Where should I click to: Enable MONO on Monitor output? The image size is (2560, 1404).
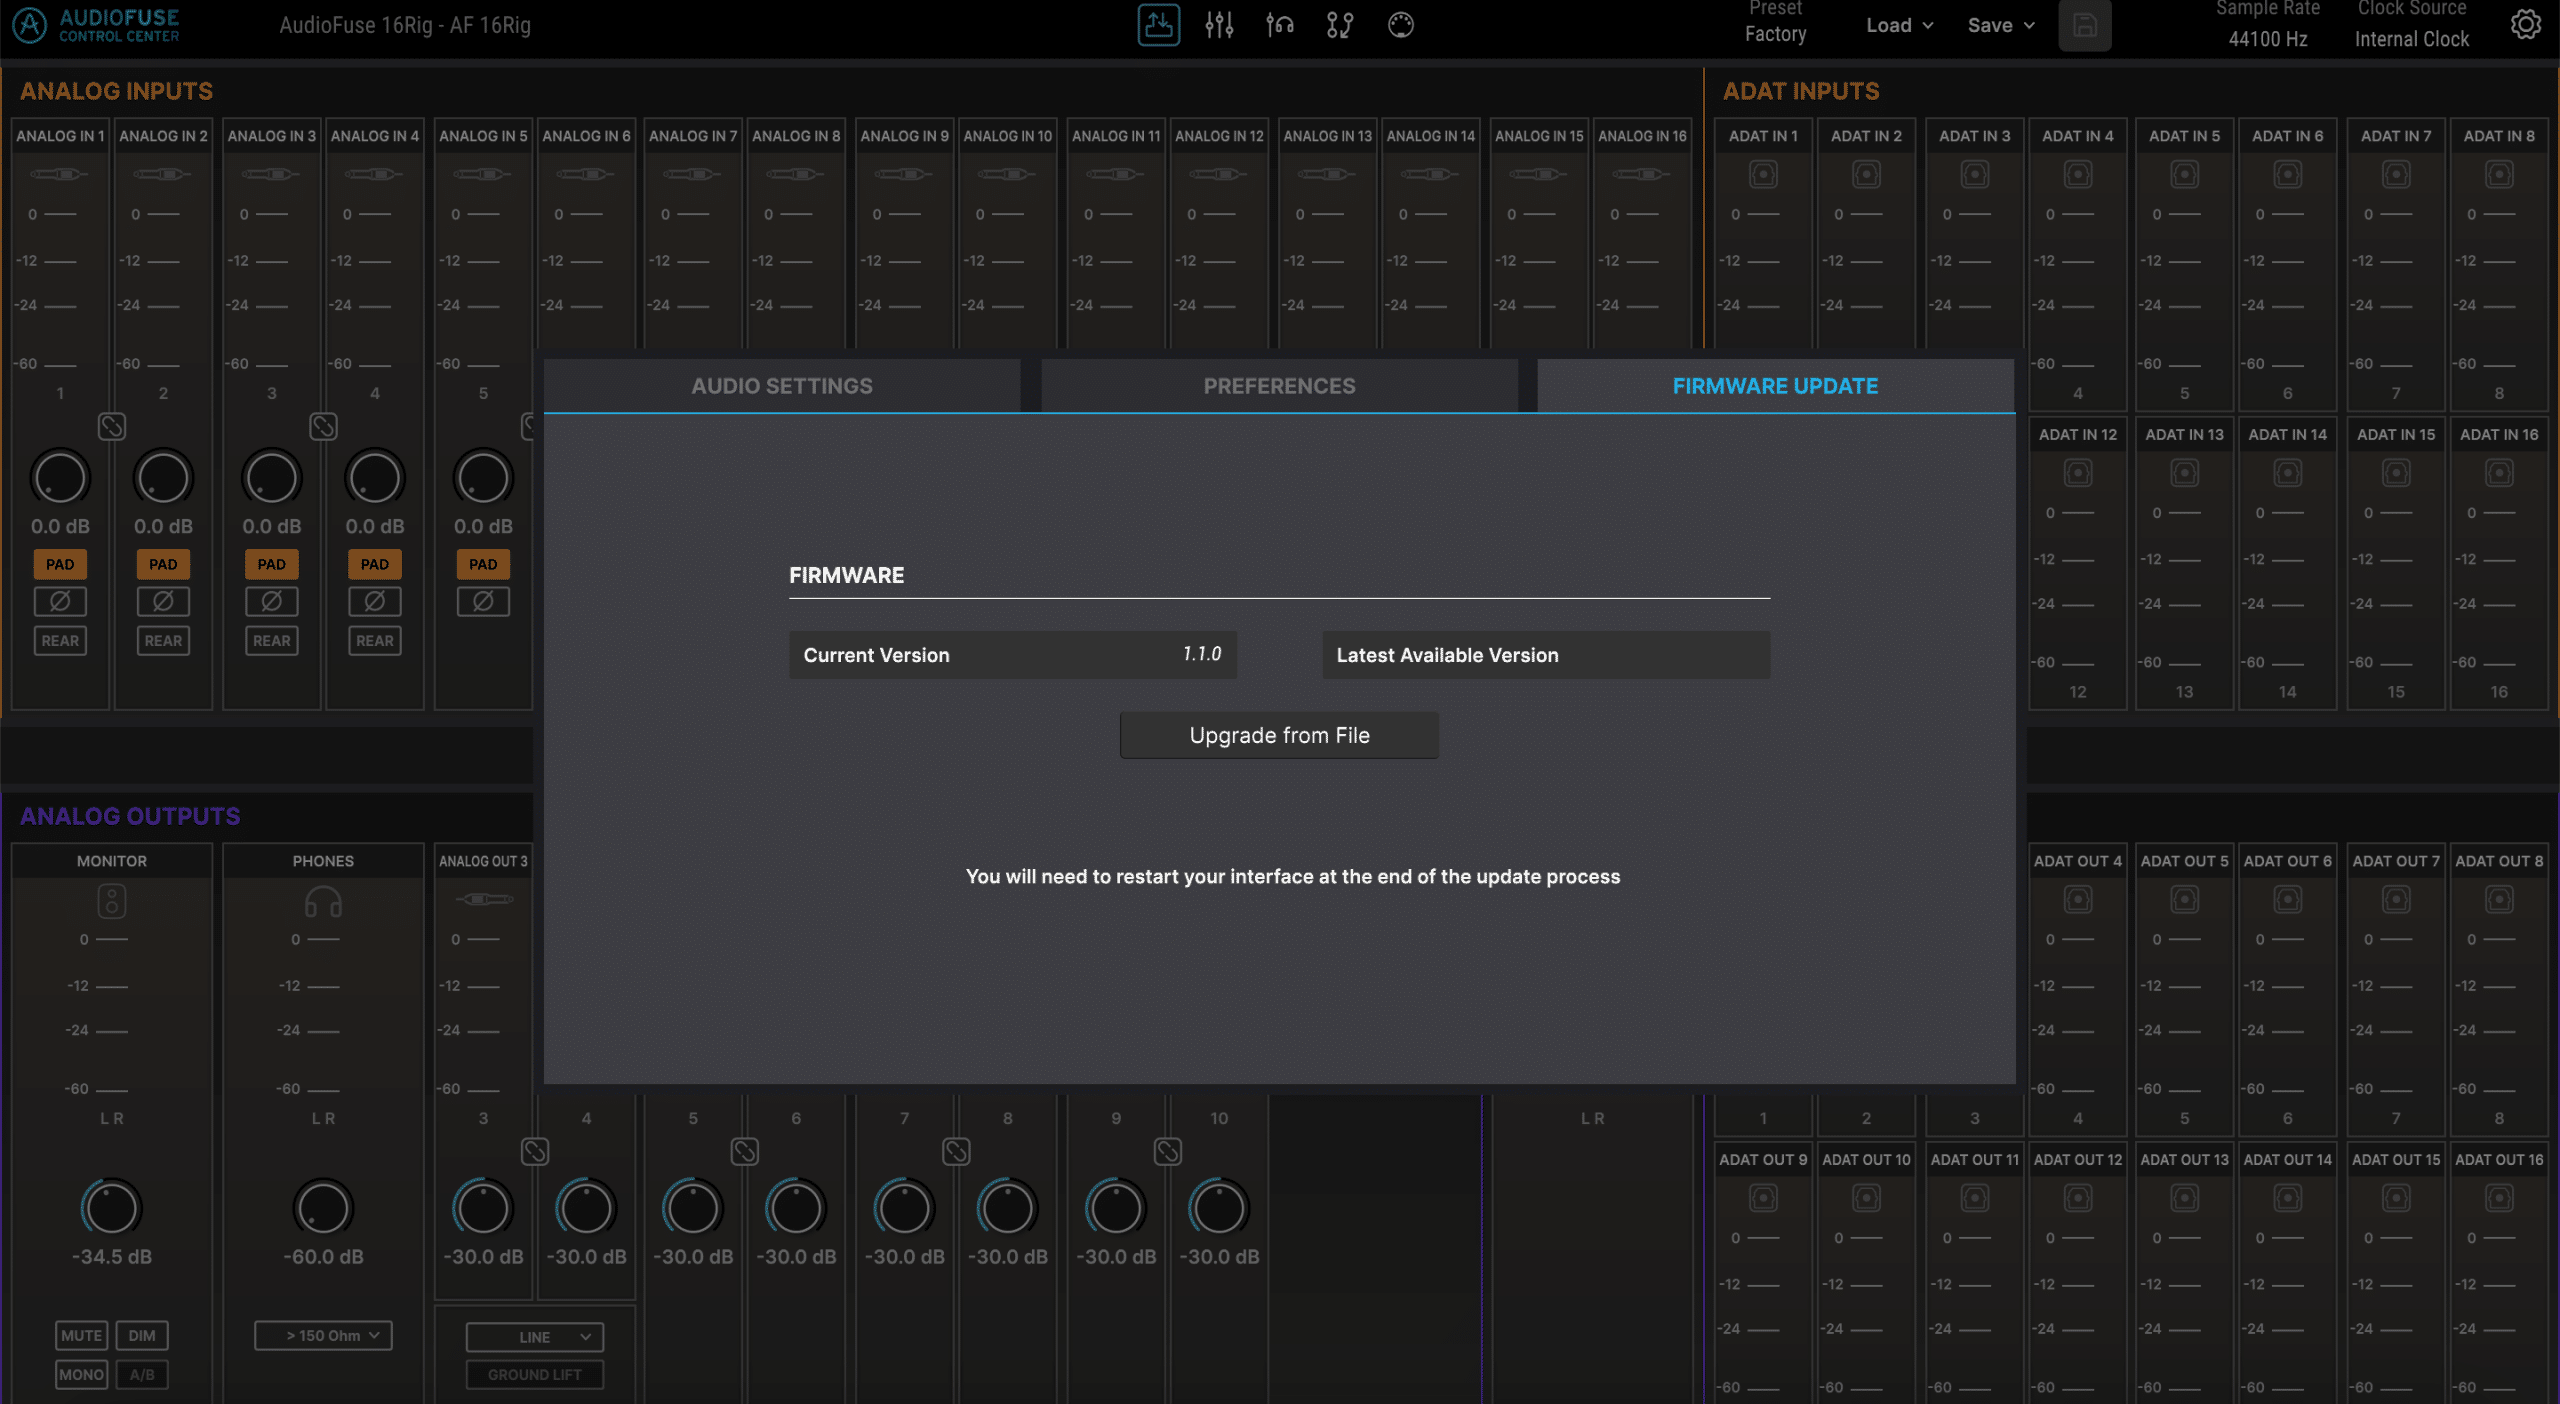coord(81,1375)
